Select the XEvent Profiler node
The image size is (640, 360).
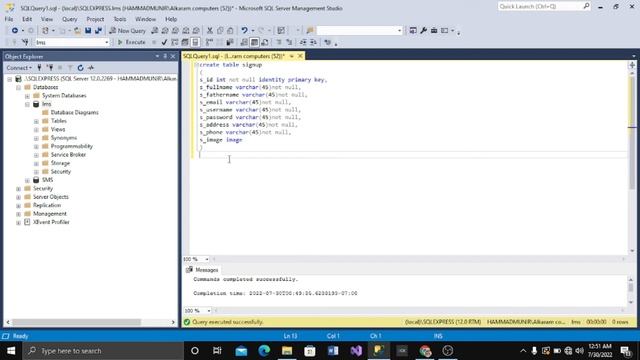tap(51, 222)
